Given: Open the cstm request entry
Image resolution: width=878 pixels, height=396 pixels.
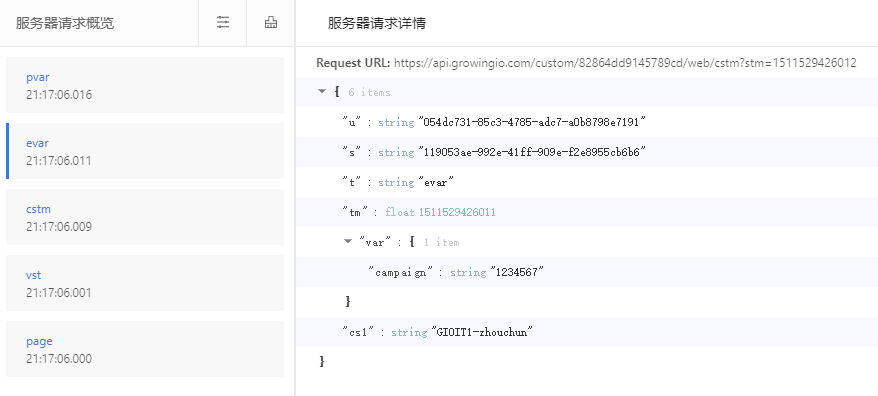Looking at the screenshot, I should pos(145,217).
